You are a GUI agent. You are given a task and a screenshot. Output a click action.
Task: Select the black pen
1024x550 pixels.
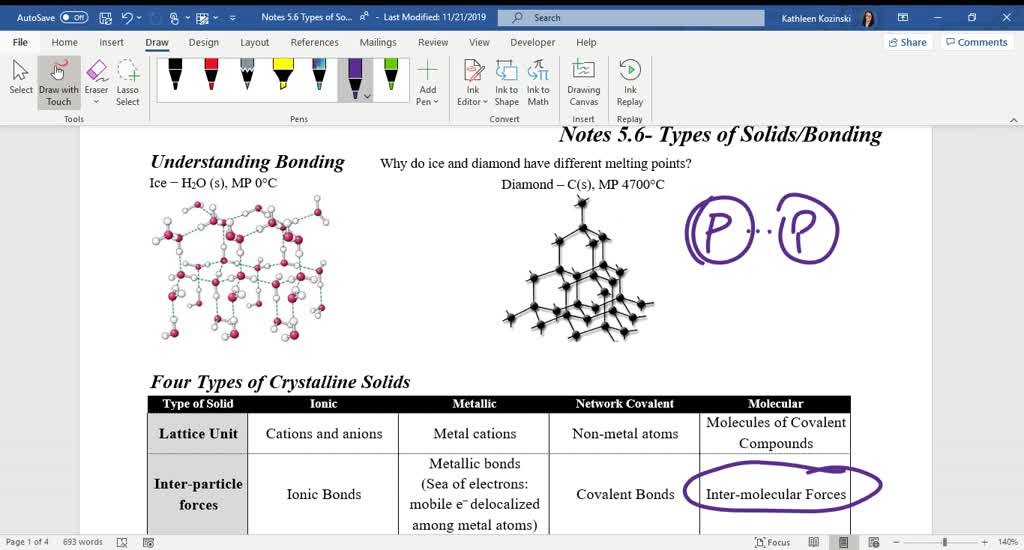point(175,74)
